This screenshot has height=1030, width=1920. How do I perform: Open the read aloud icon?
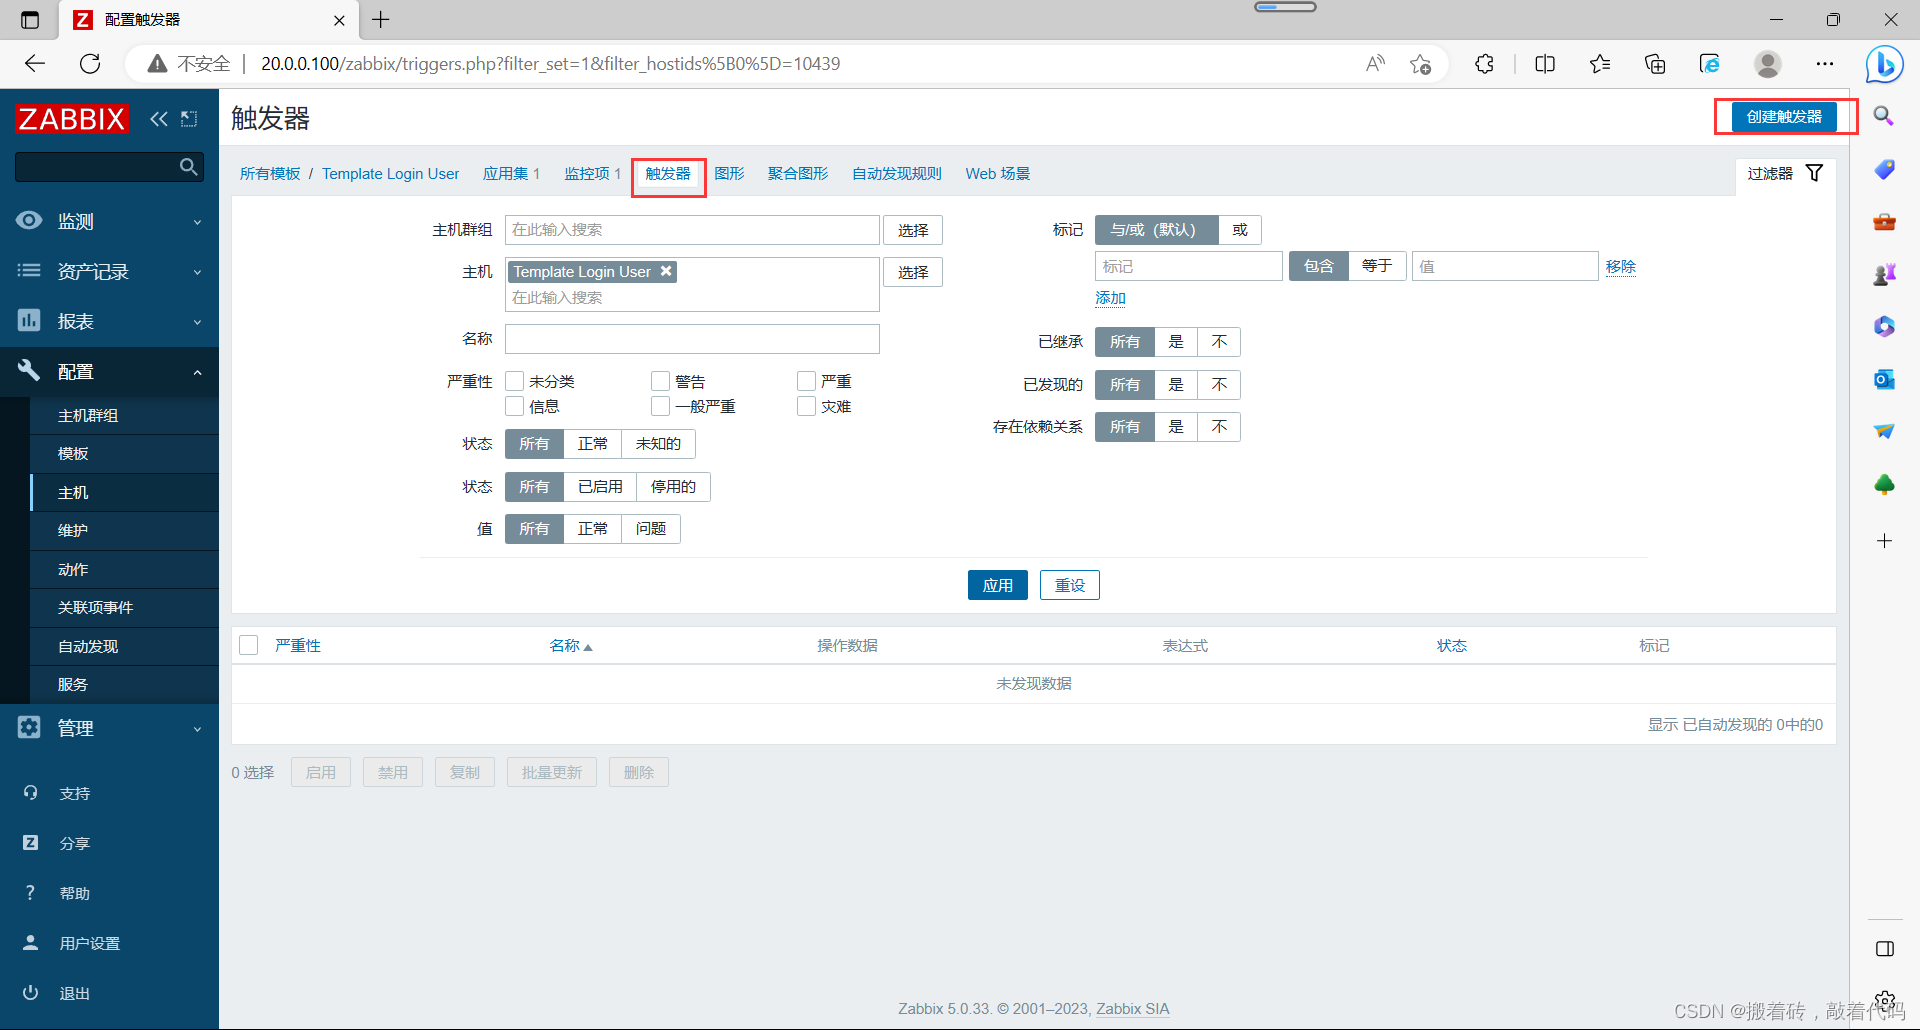pyautogui.click(x=1376, y=64)
